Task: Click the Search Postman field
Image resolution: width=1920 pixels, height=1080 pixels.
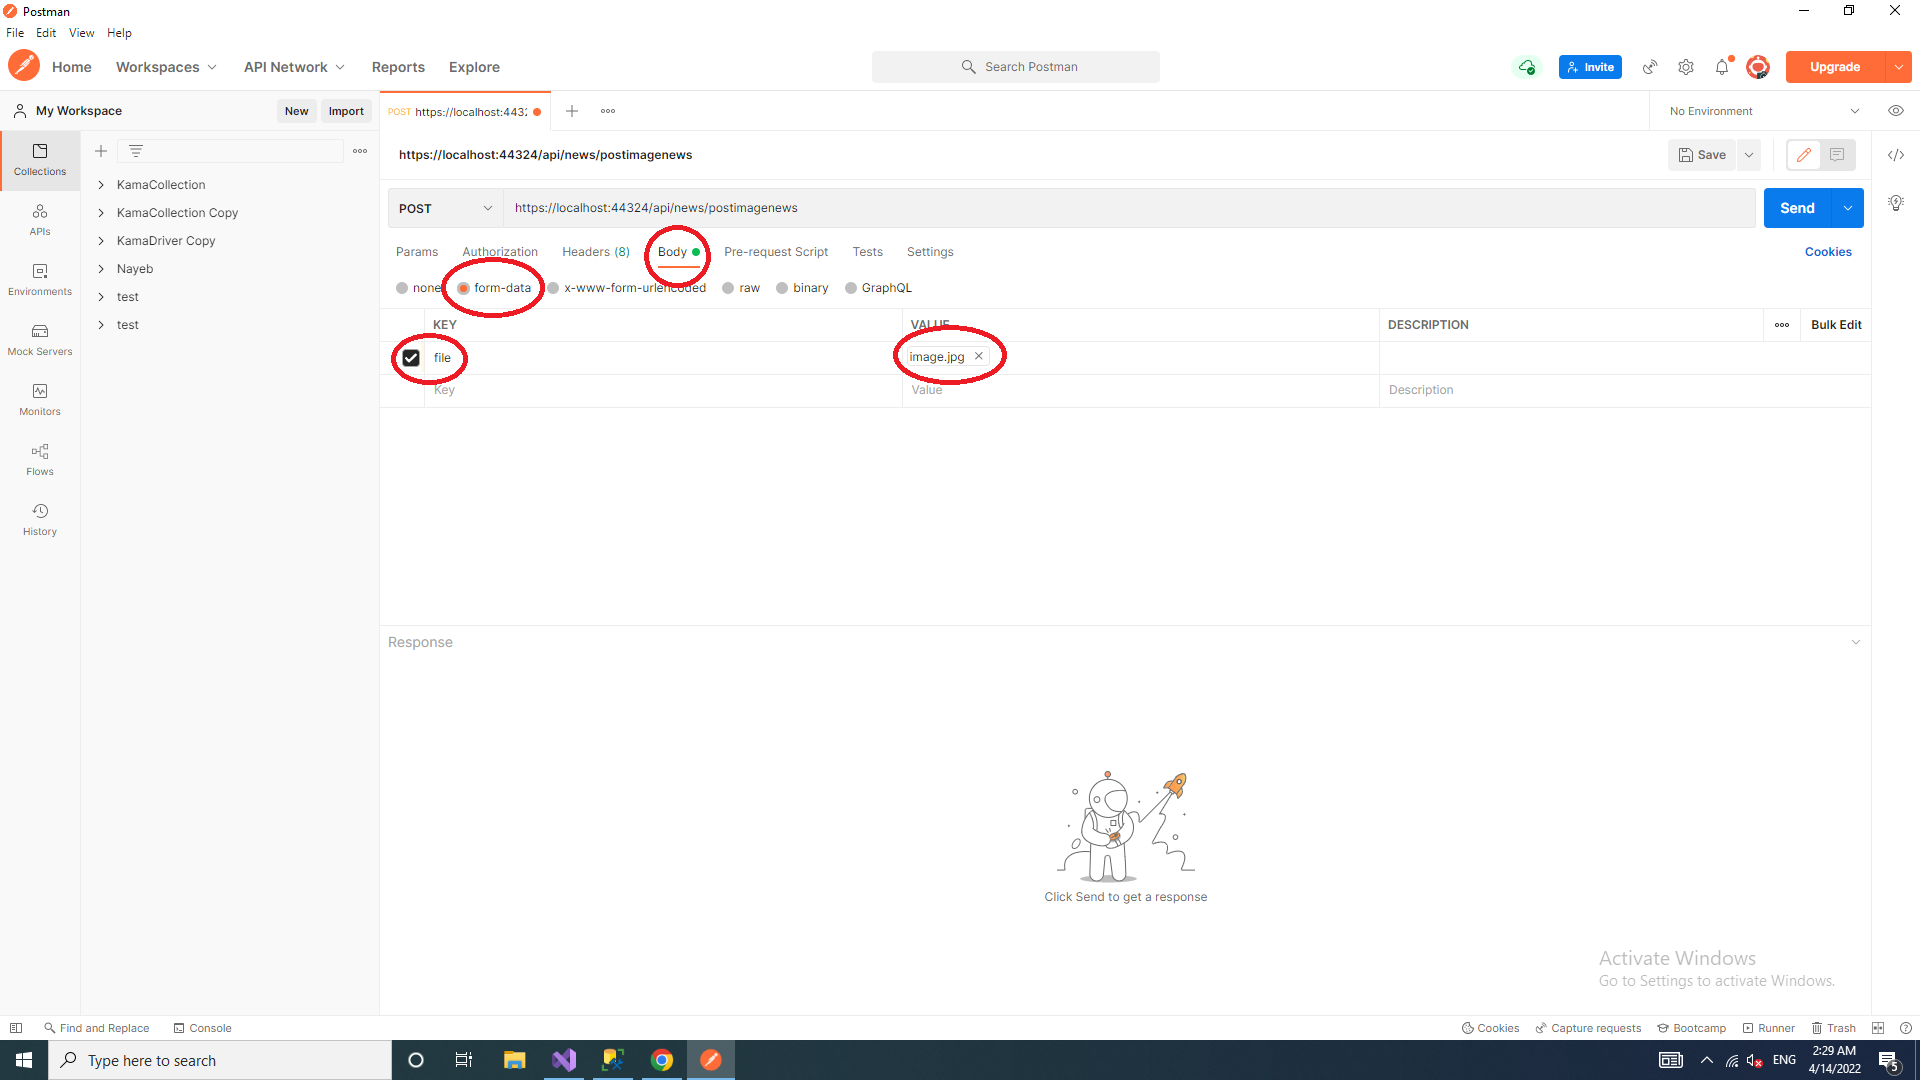Action: (x=1016, y=67)
